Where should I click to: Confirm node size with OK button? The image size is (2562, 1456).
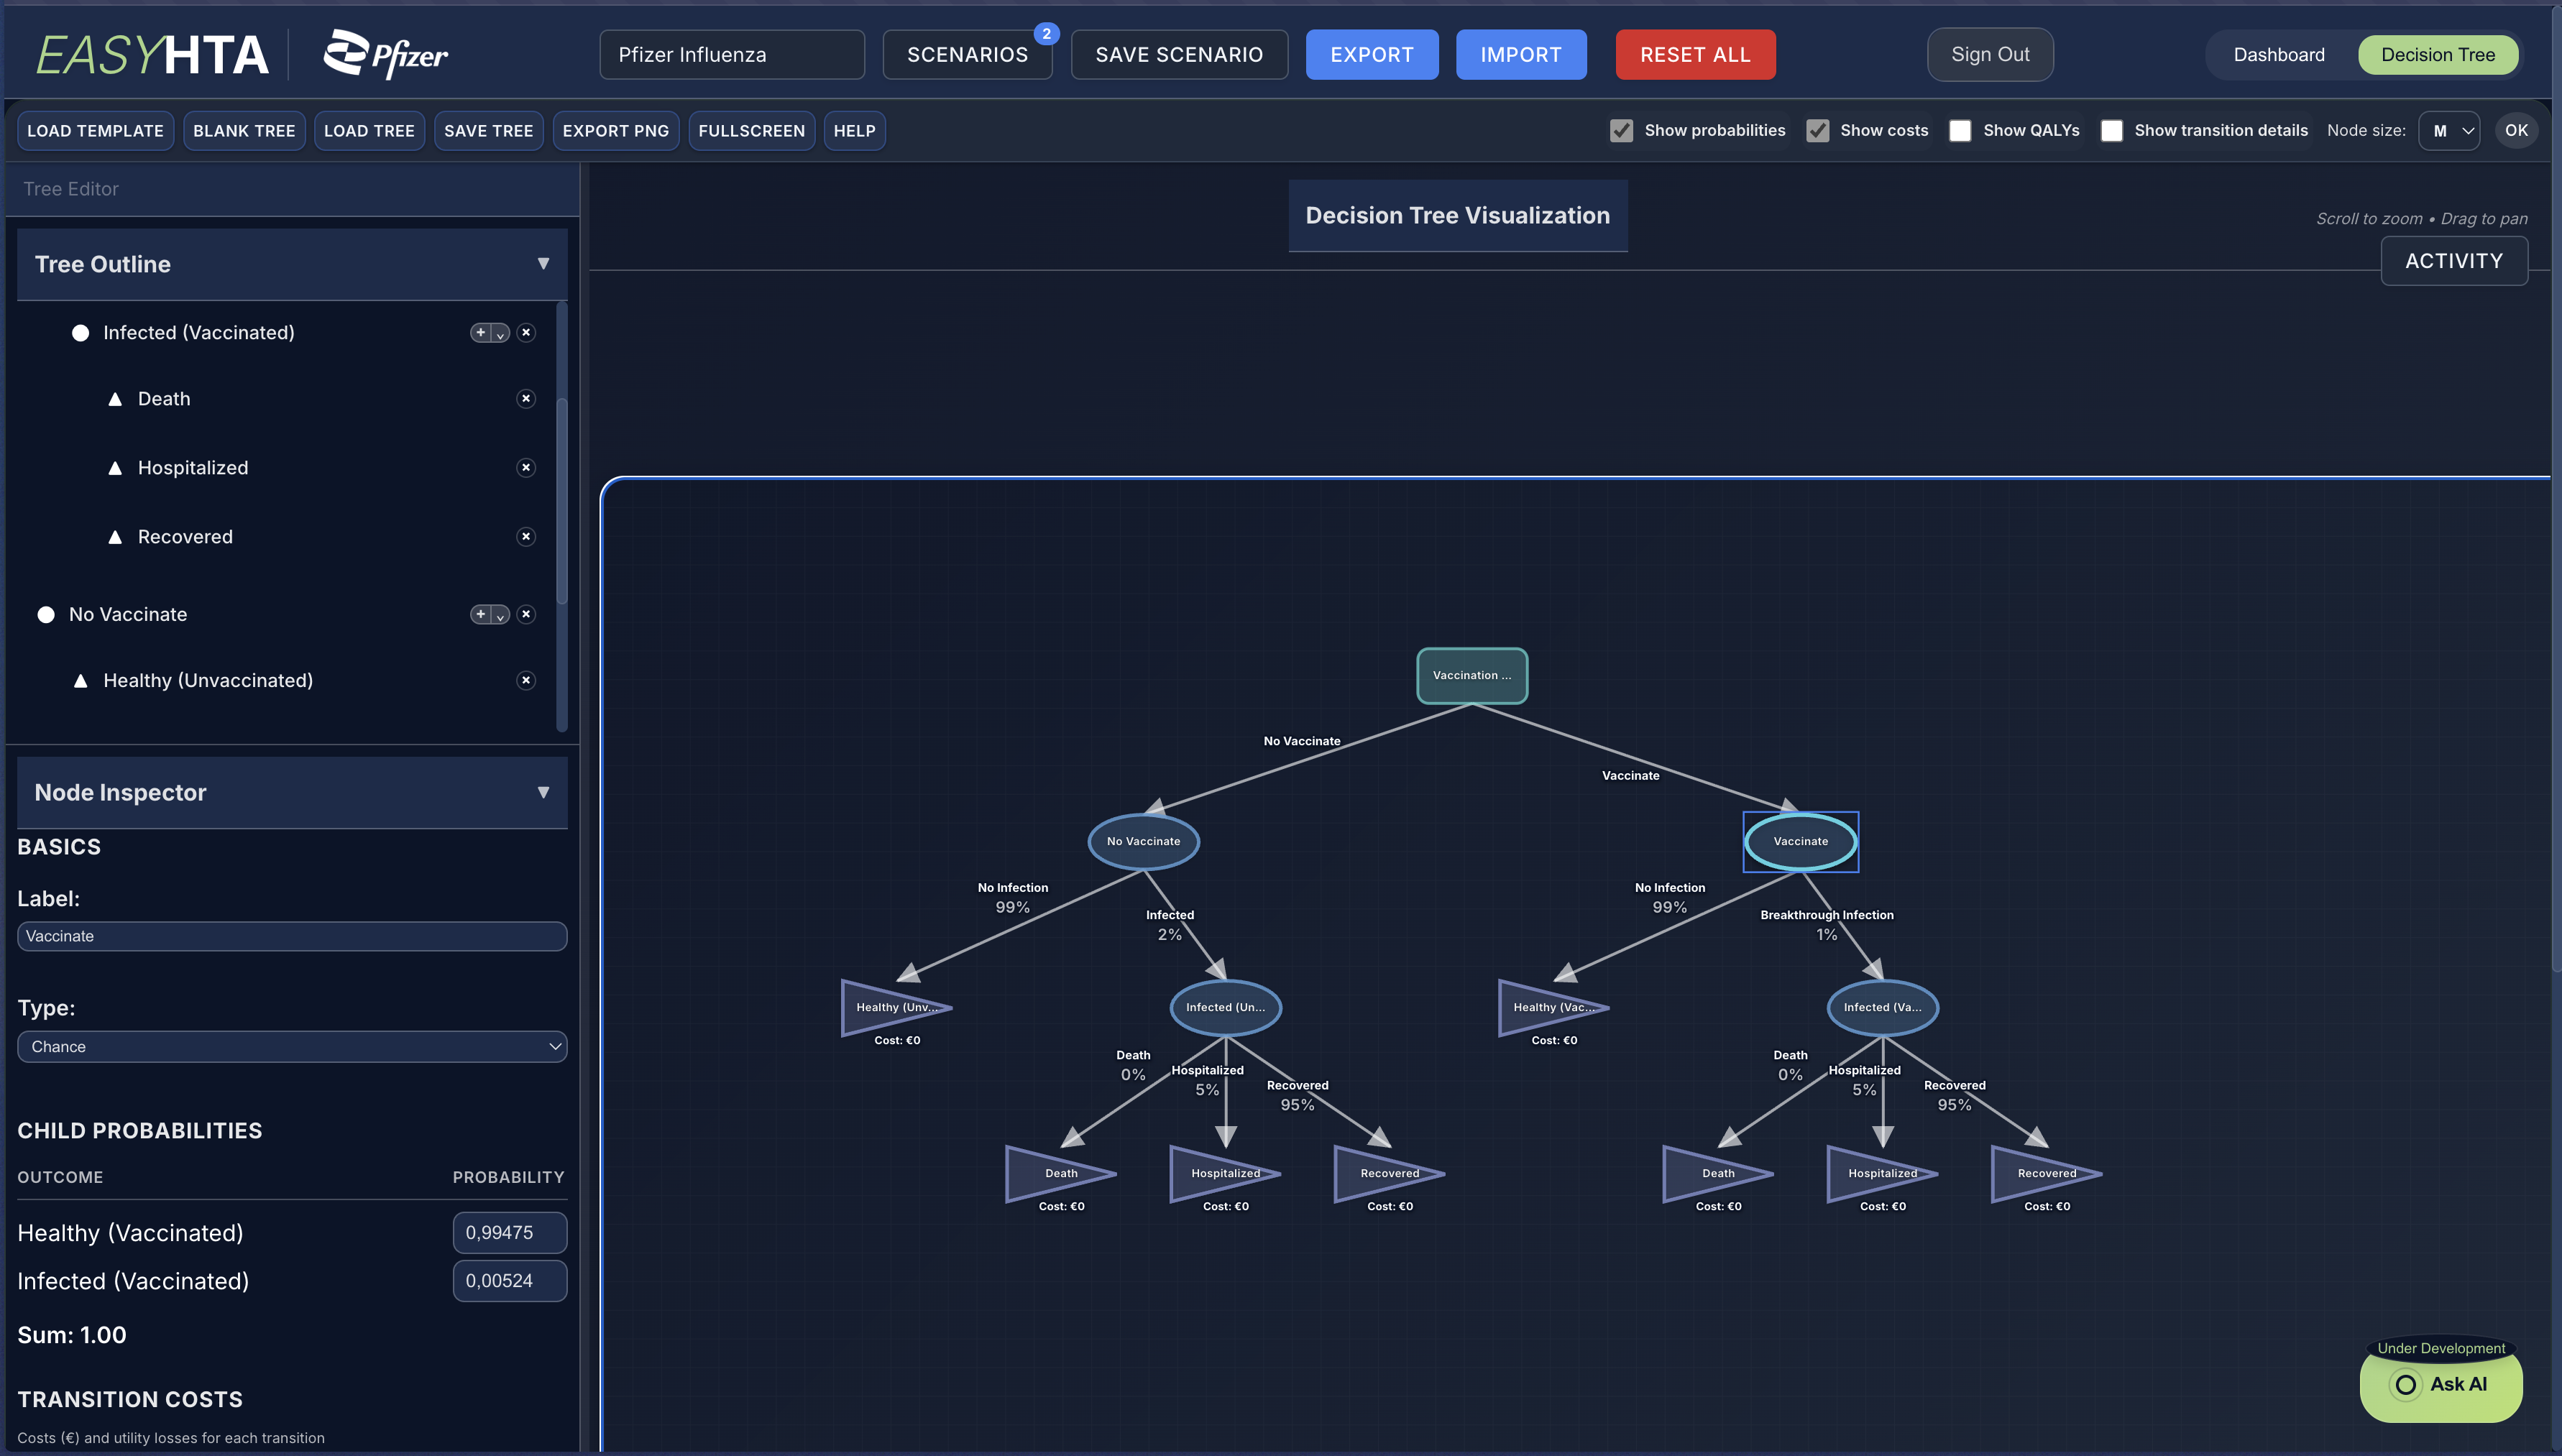[x=2516, y=131]
